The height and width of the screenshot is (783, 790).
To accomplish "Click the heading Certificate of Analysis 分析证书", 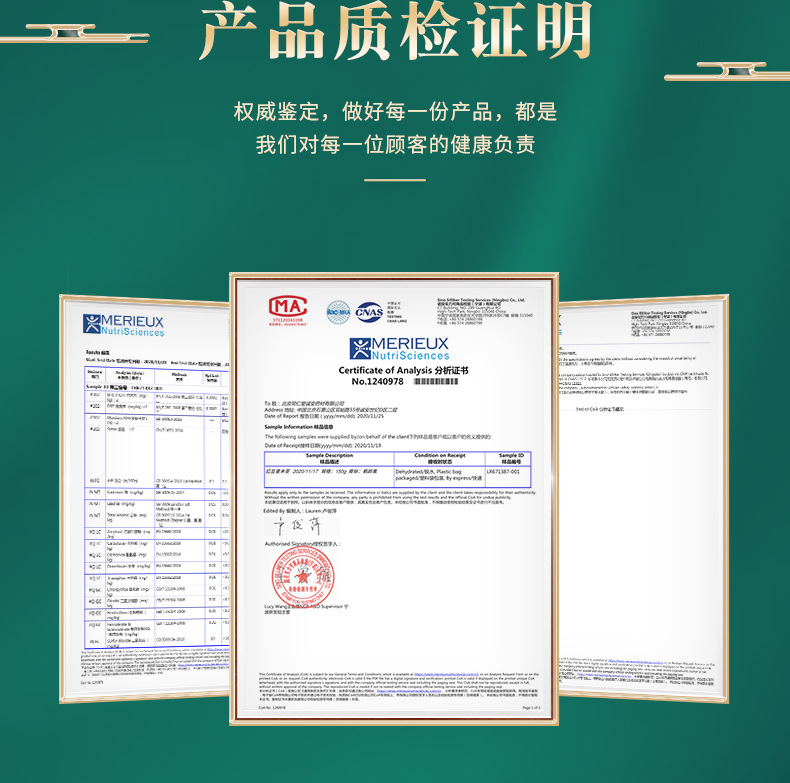I will [x=403, y=370].
